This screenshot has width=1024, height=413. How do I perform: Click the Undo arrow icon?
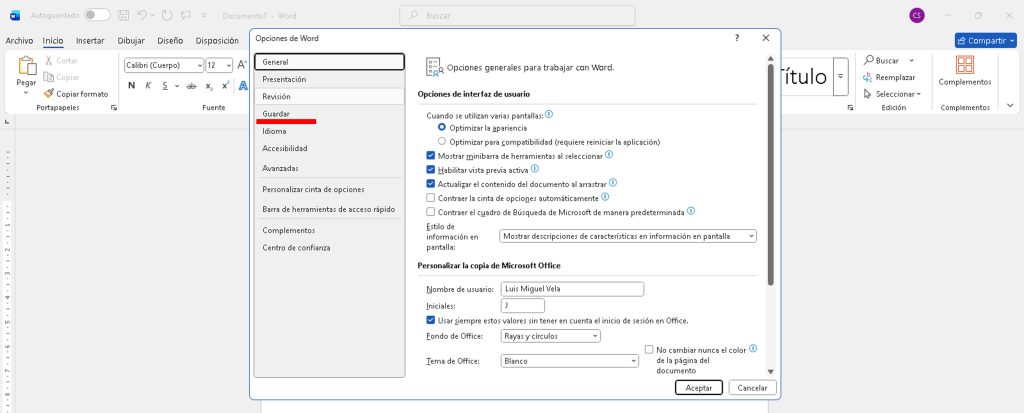142,15
